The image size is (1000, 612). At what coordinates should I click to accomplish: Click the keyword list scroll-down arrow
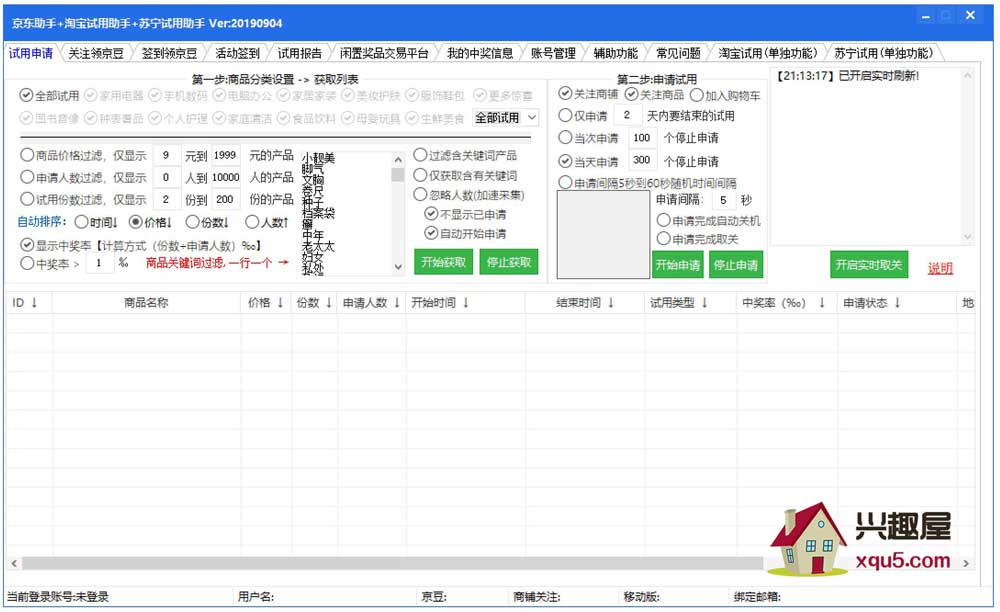397,268
